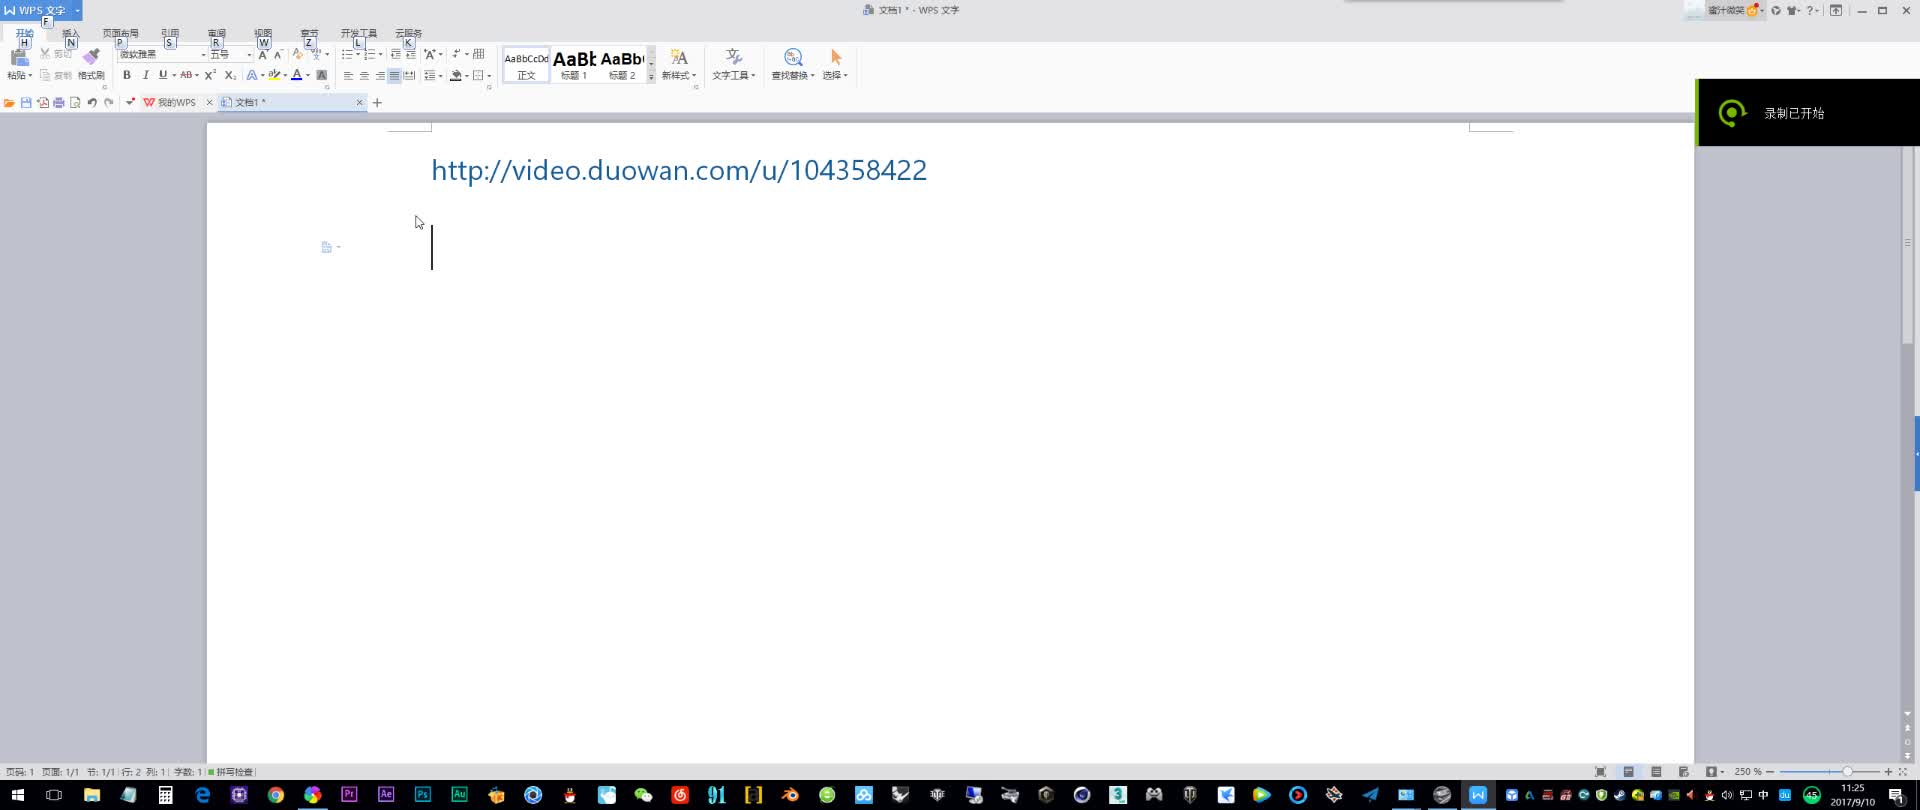Open the font name dropdown
1920x810 pixels.
tap(203, 55)
